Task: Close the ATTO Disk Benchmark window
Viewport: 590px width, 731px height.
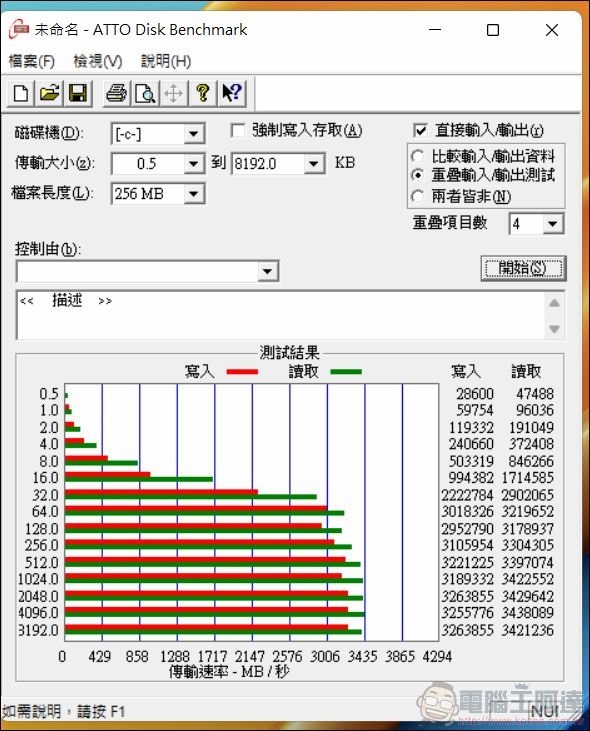Action: click(x=552, y=30)
